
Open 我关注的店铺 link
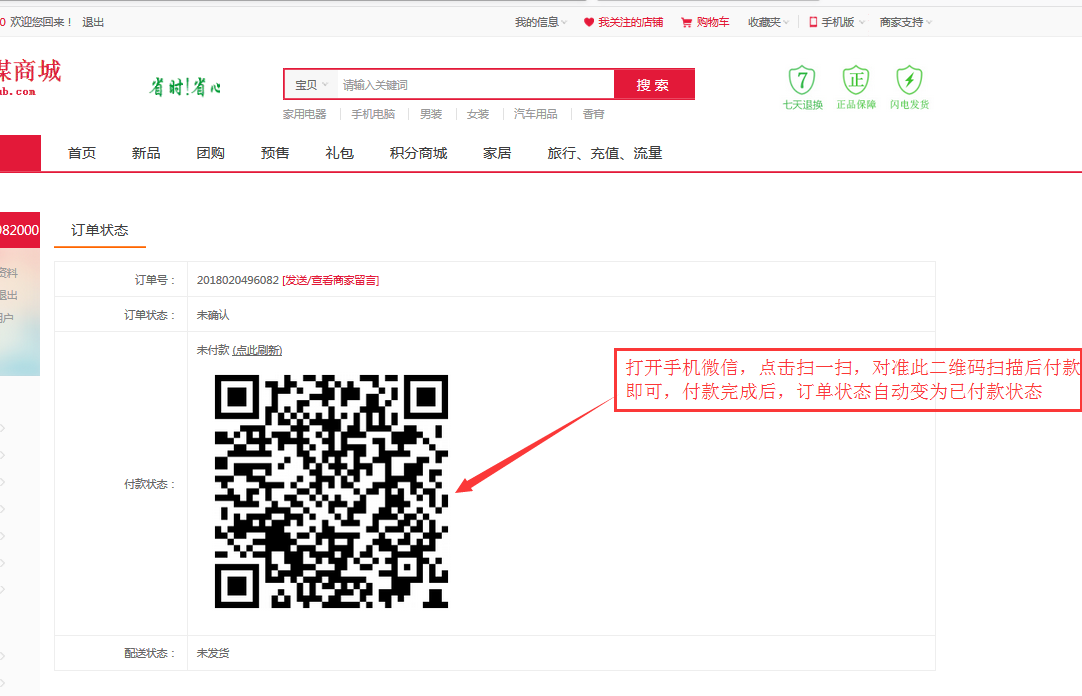[630, 22]
